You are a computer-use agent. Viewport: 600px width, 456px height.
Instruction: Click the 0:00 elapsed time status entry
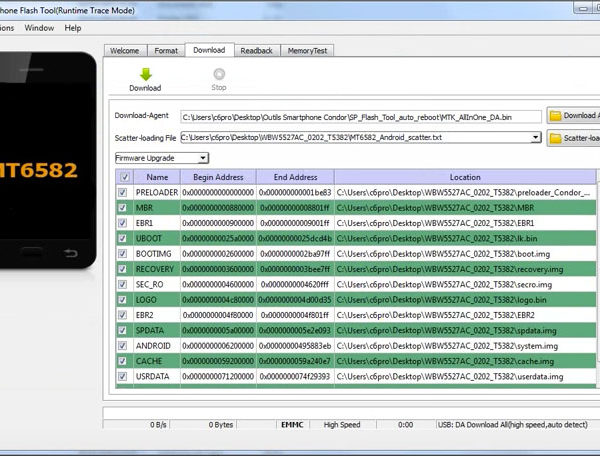coord(405,425)
